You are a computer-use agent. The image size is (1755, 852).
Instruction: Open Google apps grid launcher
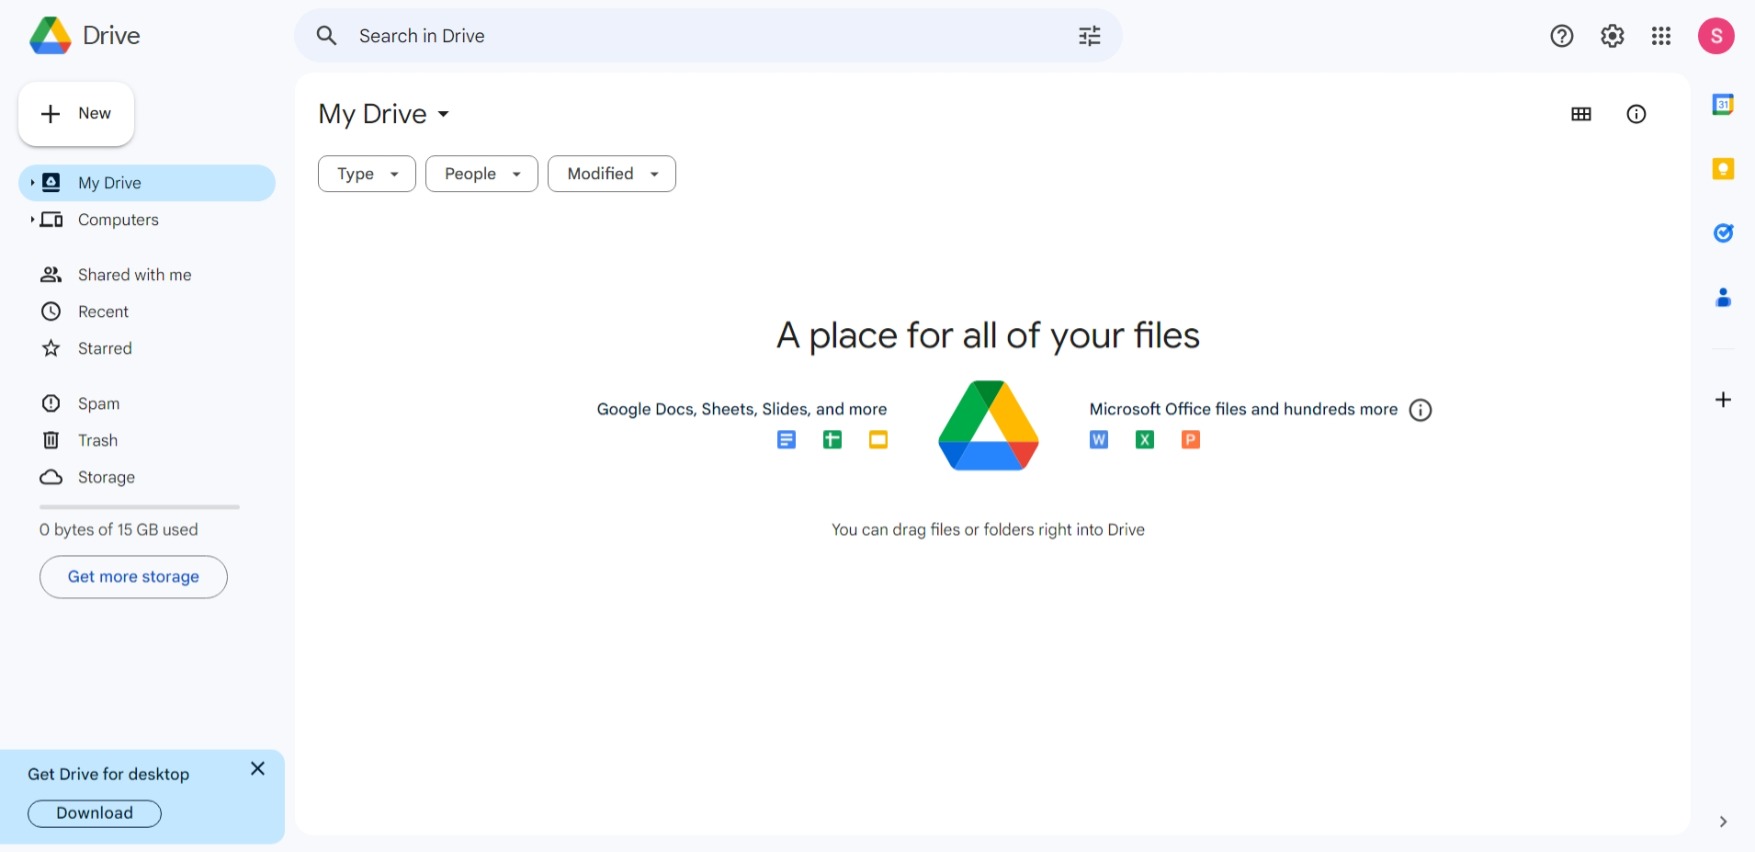[1661, 36]
